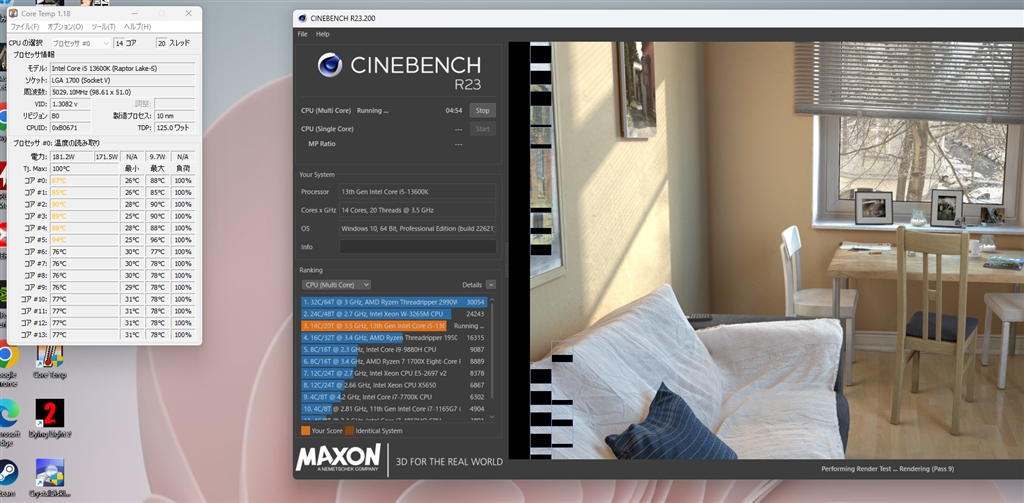
Task: Open Microsoft Edge desktop shortcut
Action: pyautogui.click(x=8, y=421)
